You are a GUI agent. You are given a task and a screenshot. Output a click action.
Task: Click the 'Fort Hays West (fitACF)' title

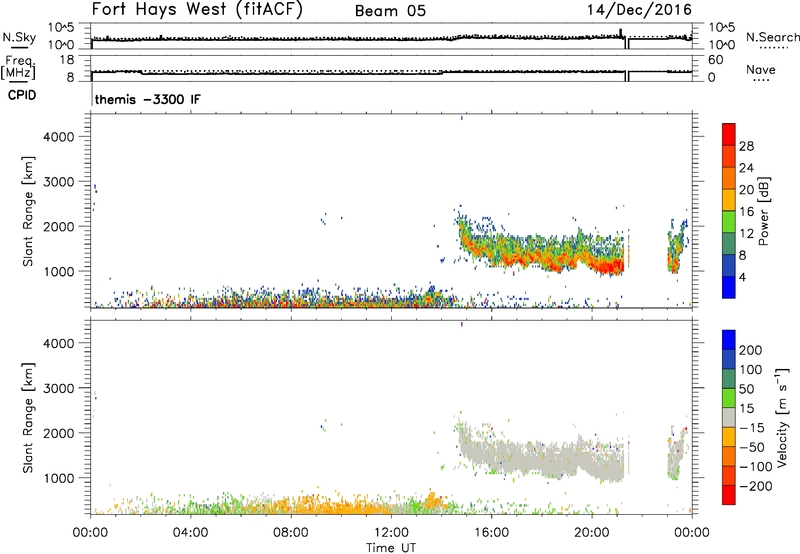(x=197, y=9)
